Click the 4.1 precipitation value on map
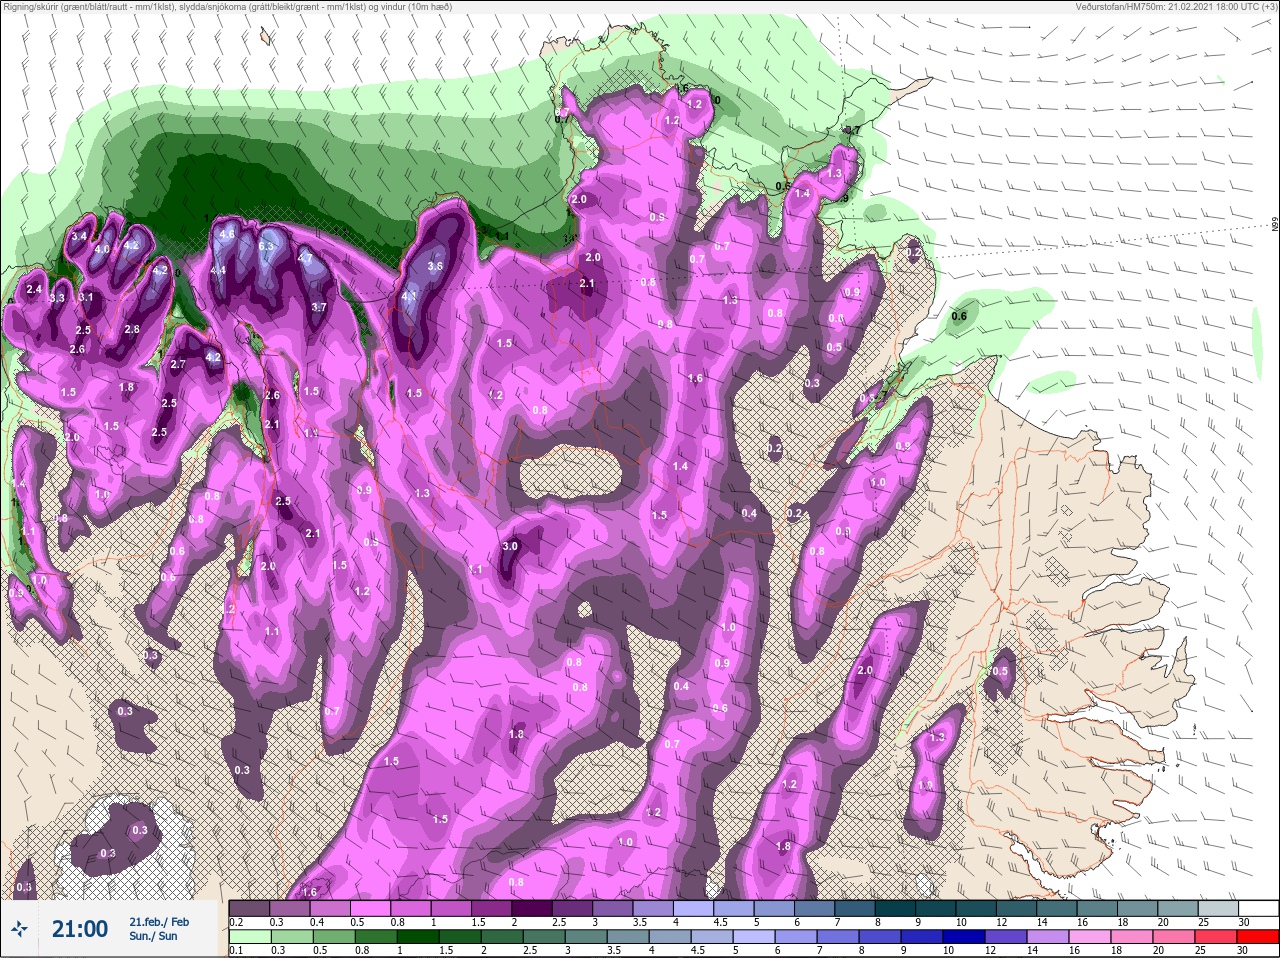 click(x=408, y=297)
